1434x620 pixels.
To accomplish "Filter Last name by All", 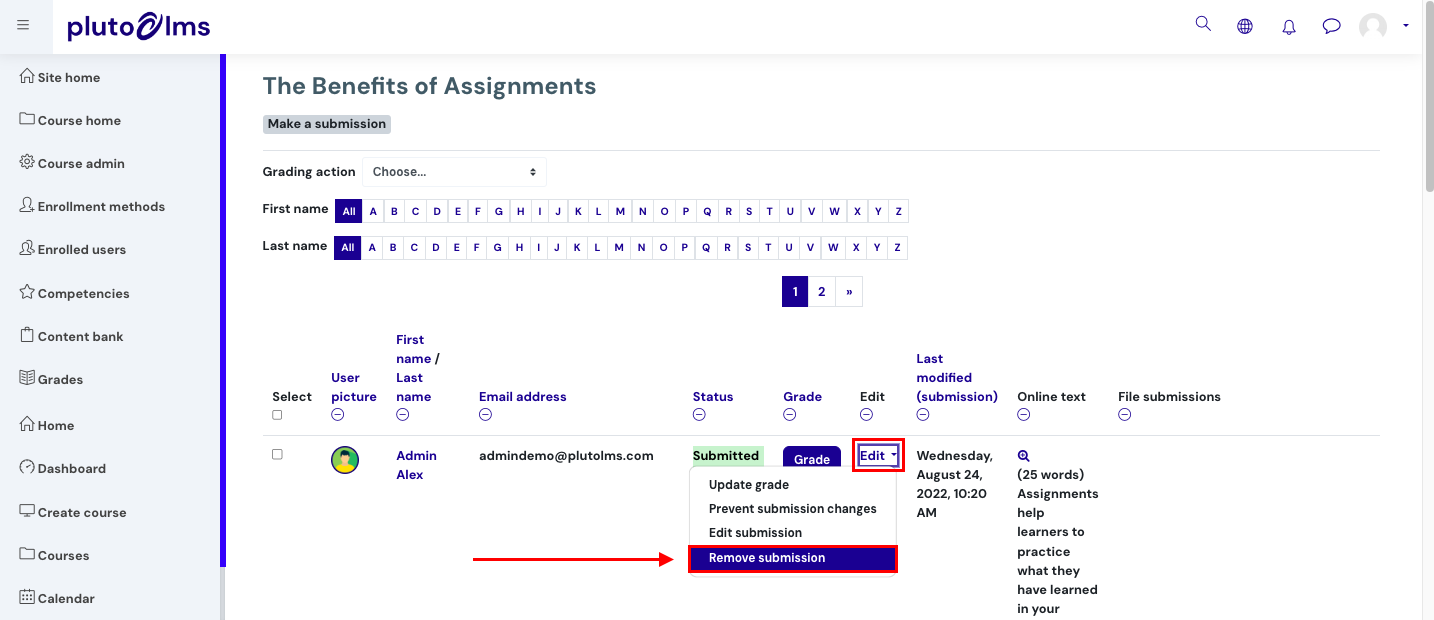I will 348,247.
